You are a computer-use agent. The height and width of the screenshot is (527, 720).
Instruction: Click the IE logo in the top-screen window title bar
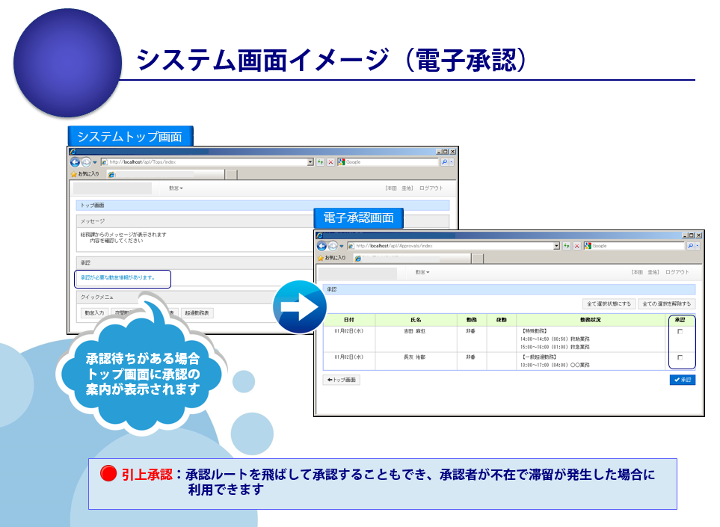point(73,151)
